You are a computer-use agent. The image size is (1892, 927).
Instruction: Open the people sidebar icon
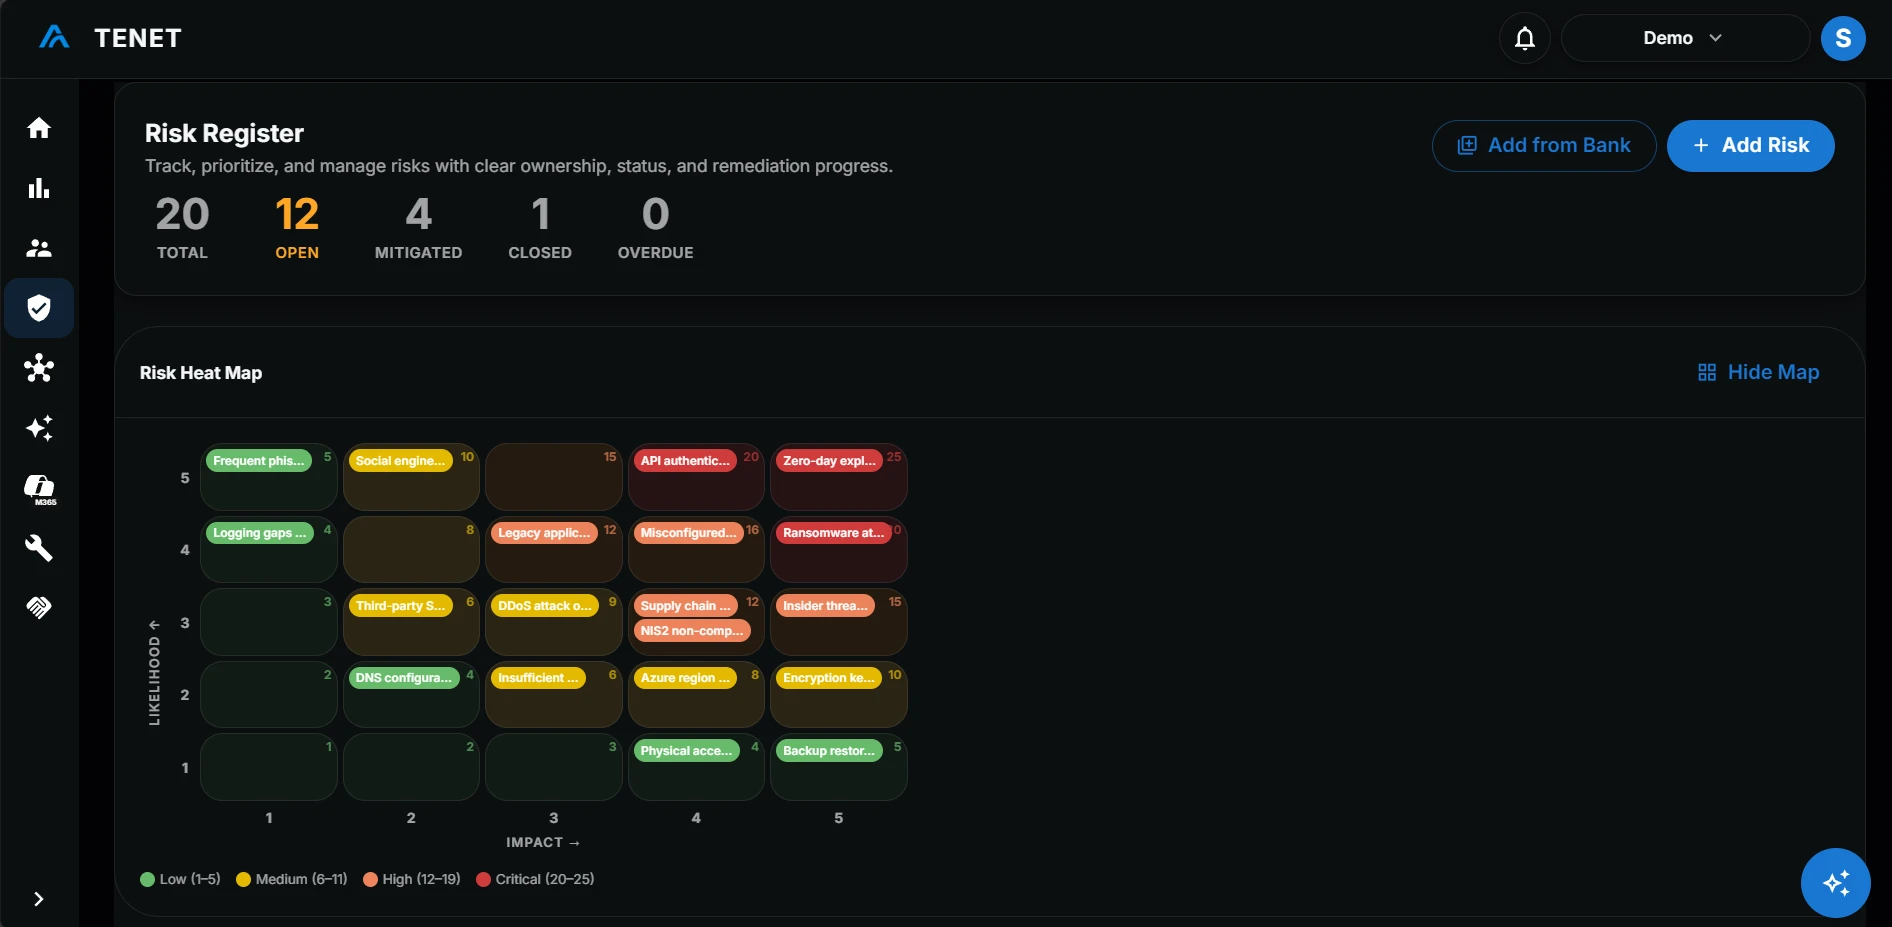tap(39, 248)
